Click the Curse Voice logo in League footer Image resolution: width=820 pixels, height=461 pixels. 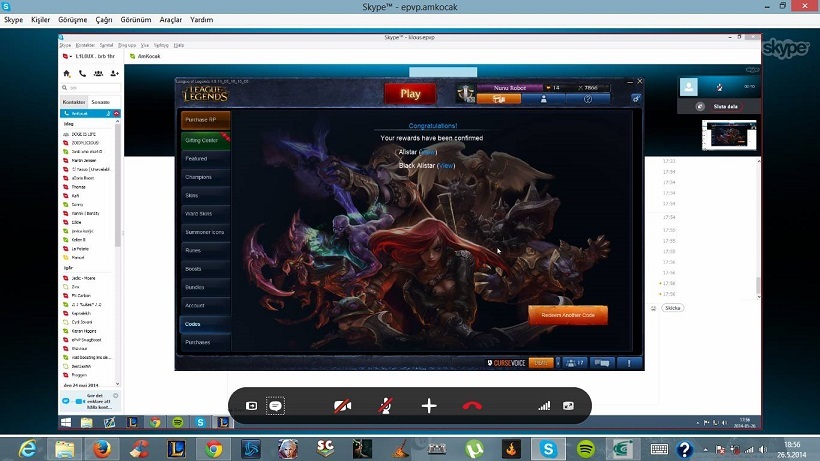(x=506, y=363)
